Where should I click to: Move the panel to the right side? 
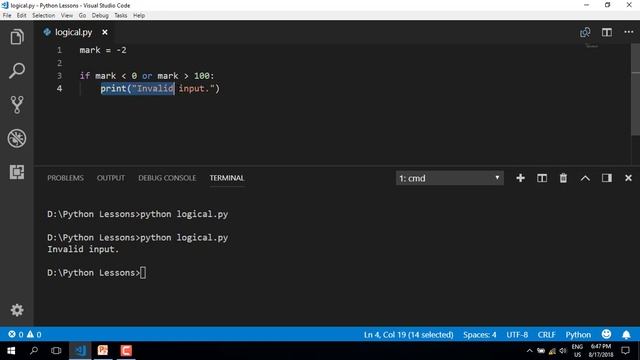pos(607,178)
